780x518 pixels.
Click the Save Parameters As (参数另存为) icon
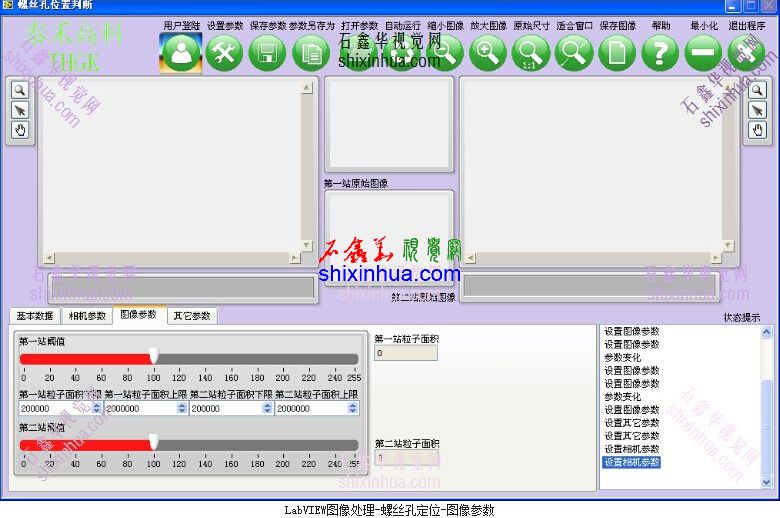click(311, 53)
